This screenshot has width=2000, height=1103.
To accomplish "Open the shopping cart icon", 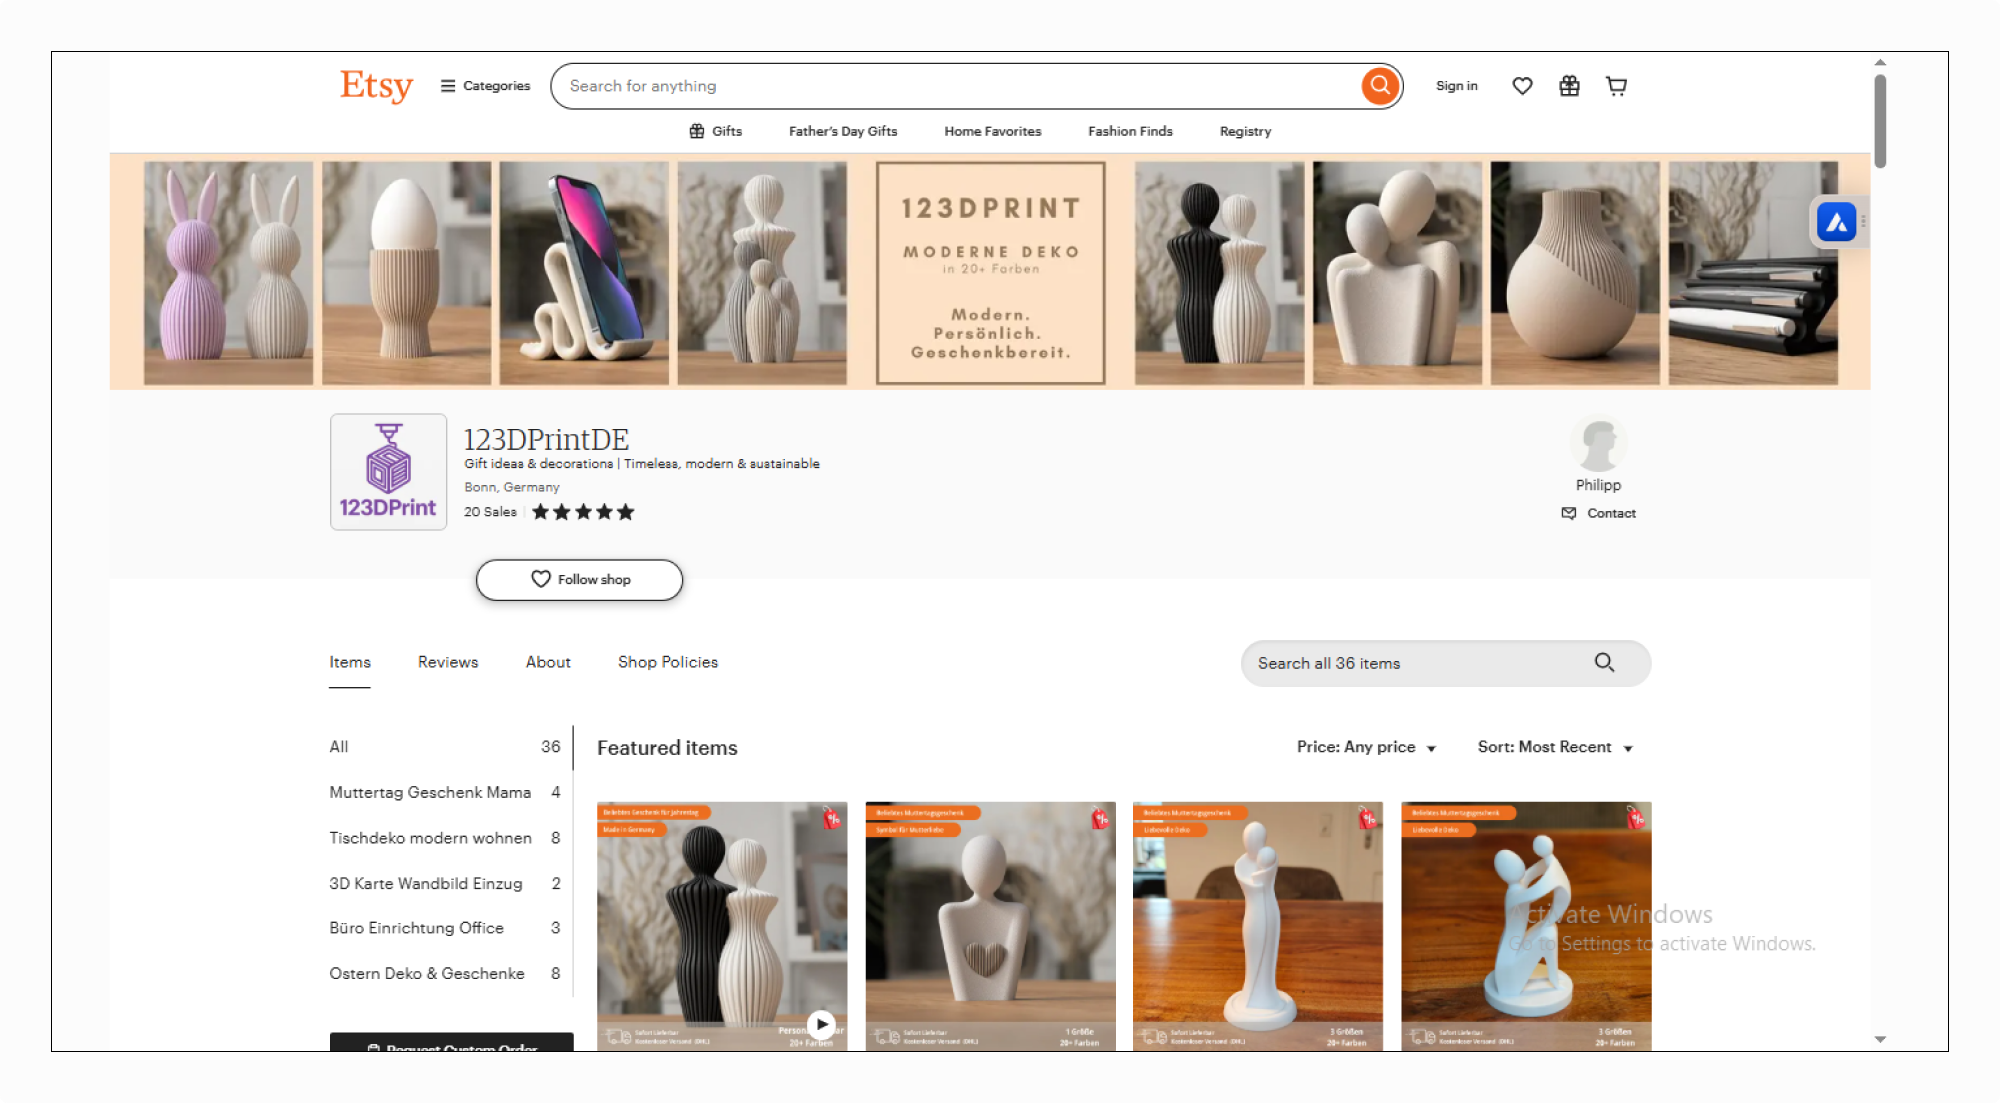I will tap(1616, 86).
